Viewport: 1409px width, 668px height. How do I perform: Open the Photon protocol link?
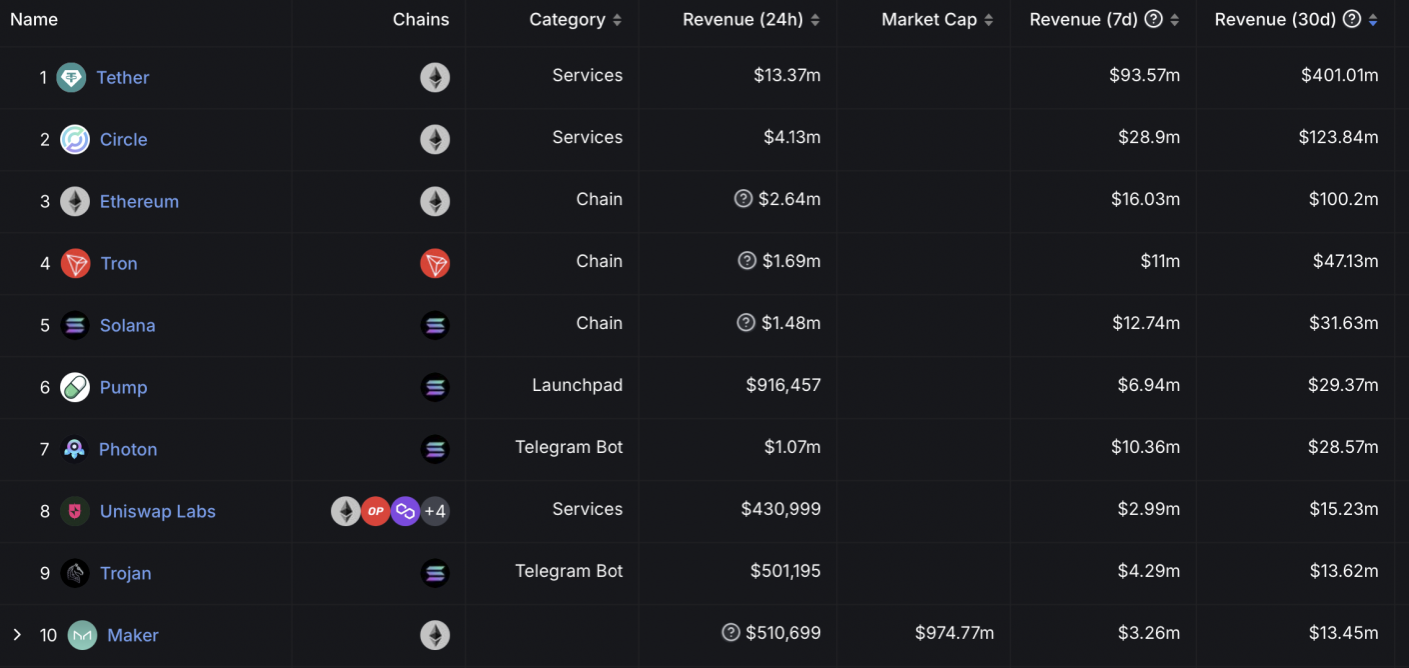tap(128, 449)
